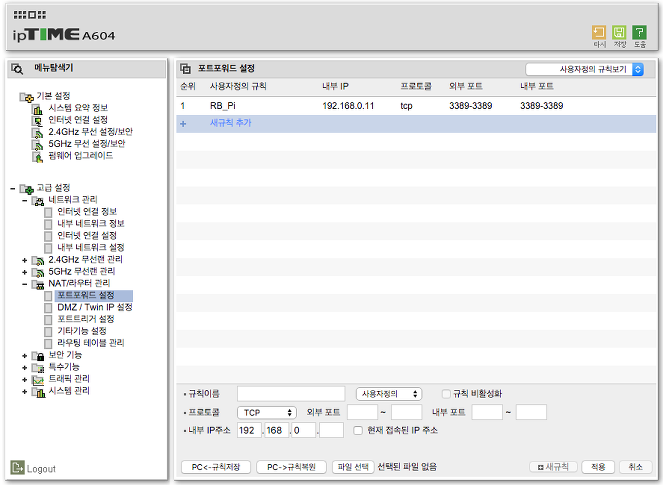663x485 pixels.
Task: Check the 현재 접속된 IP 주소 box
Action: coord(358,430)
